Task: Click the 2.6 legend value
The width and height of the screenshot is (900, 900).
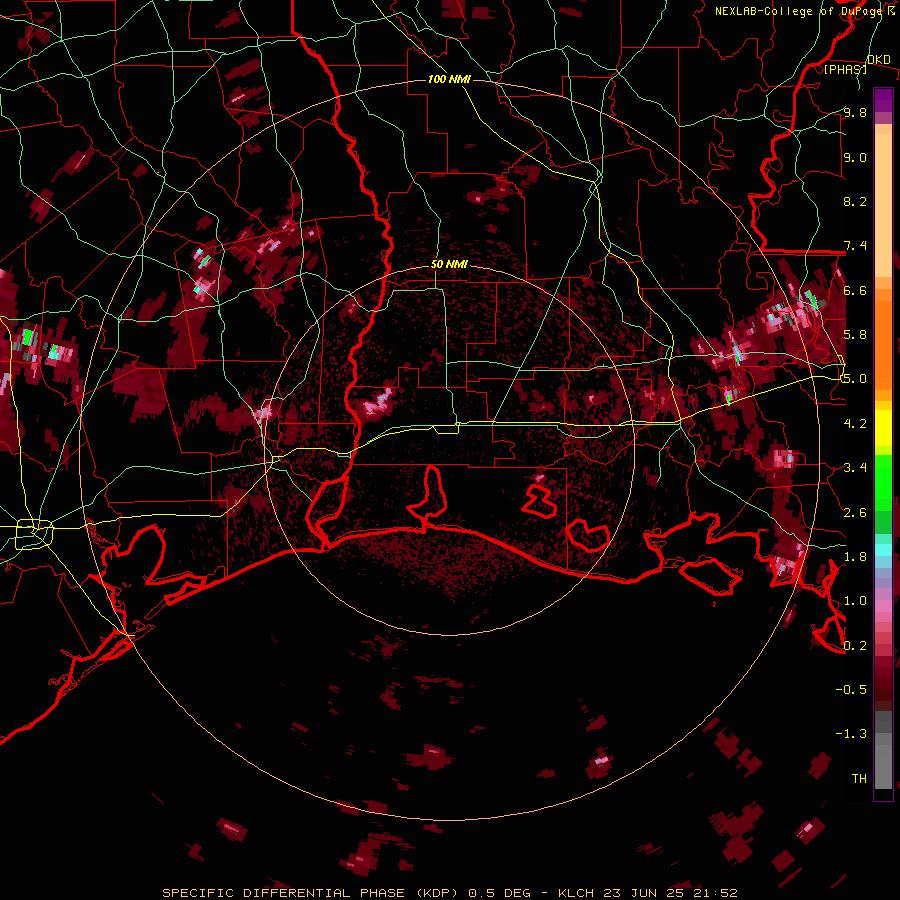Action: [x=855, y=513]
